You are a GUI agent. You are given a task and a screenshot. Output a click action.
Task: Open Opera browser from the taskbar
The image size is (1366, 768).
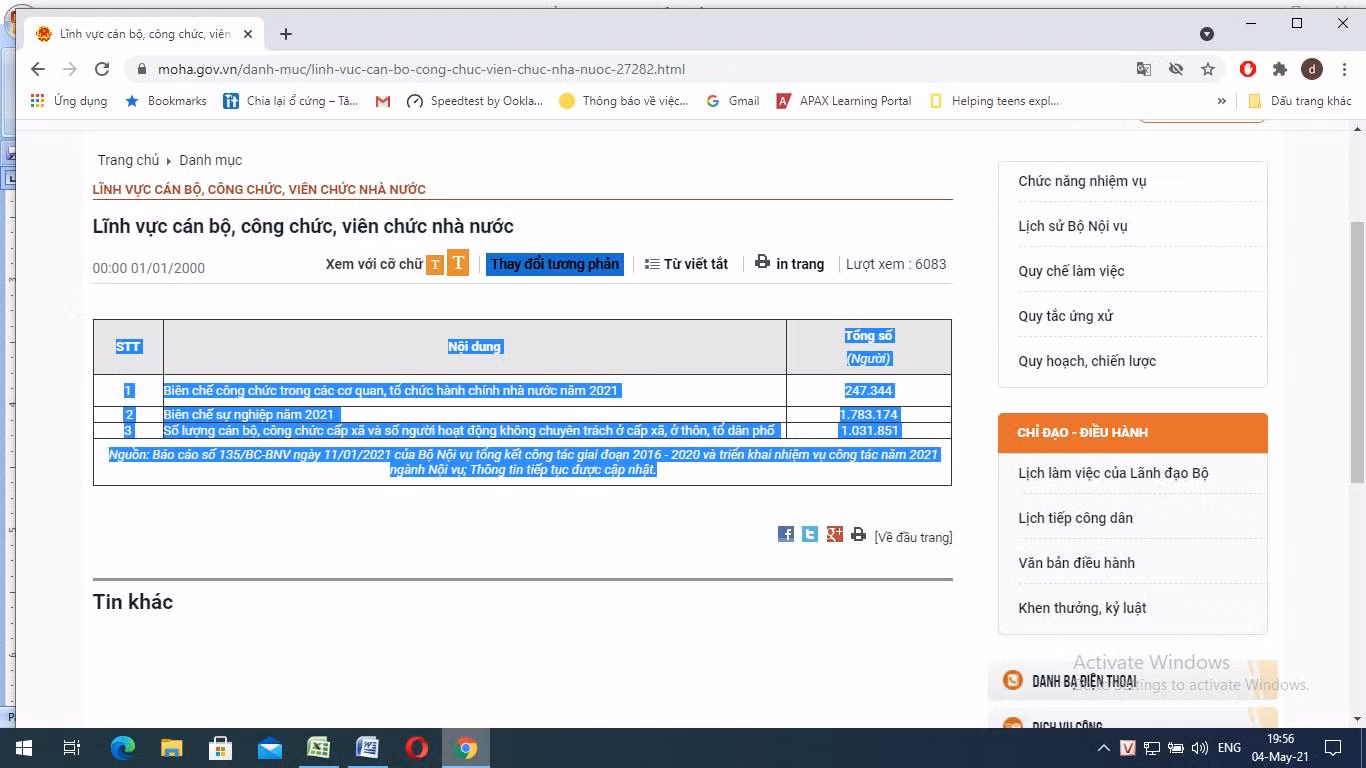[x=417, y=748]
